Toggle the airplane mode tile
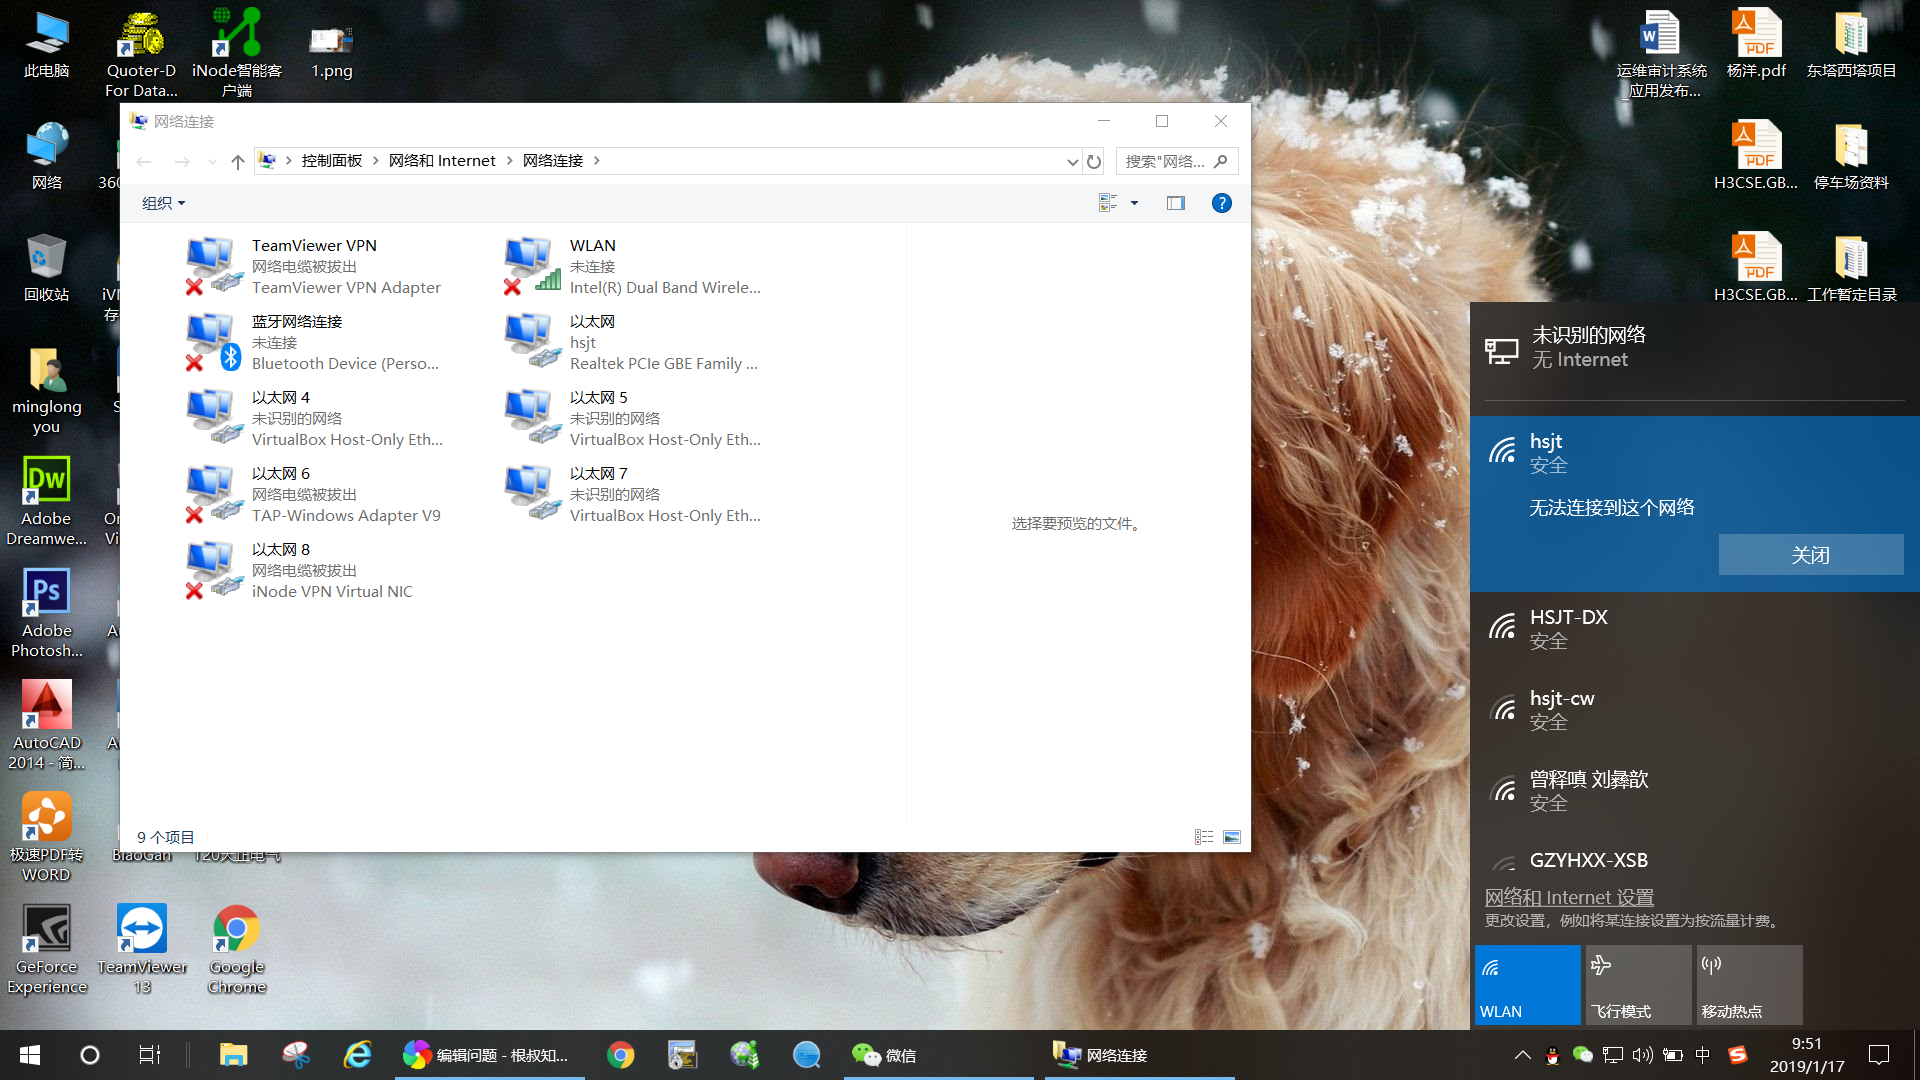The height and width of the screenshot is (1080, 1920). coord(1638,985)
